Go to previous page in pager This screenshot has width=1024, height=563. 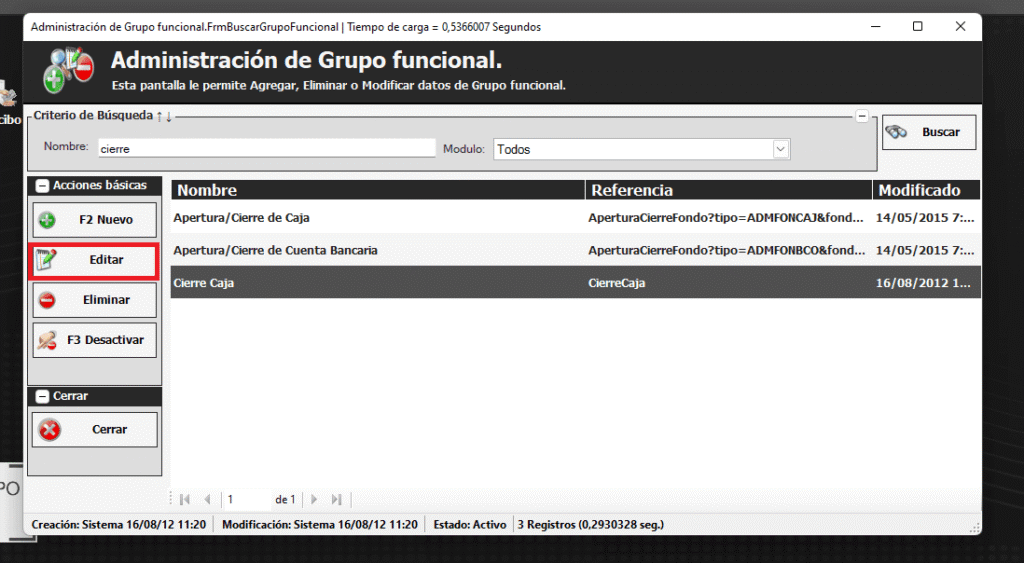(207, 499)
